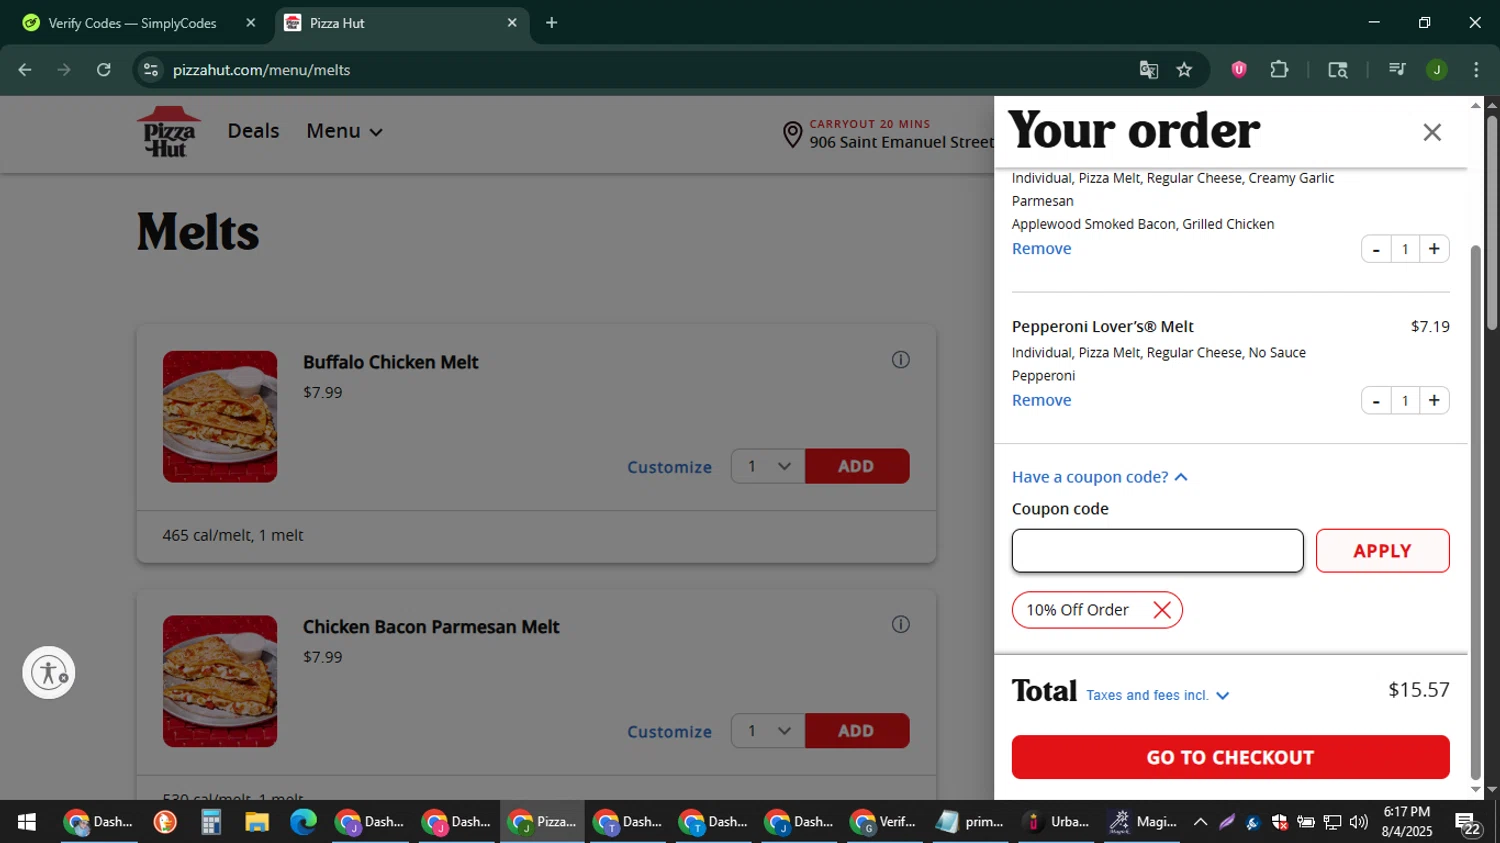Viewport: 1500px width, 843px height.
Task: Customize the Buffalo Chicken Melt
Action: [669, 467]
